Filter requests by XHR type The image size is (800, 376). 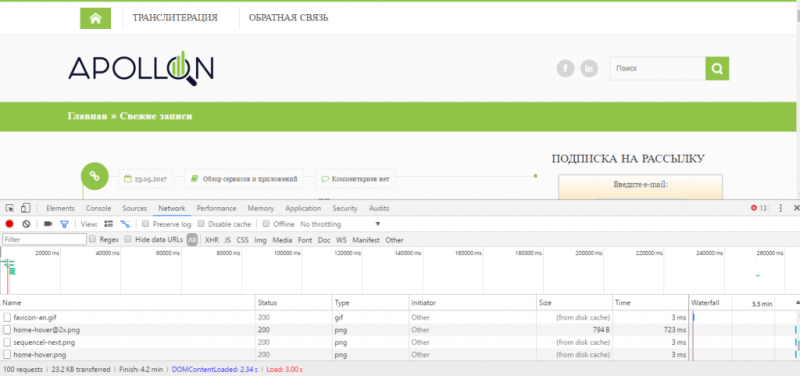tap(212, 240)
